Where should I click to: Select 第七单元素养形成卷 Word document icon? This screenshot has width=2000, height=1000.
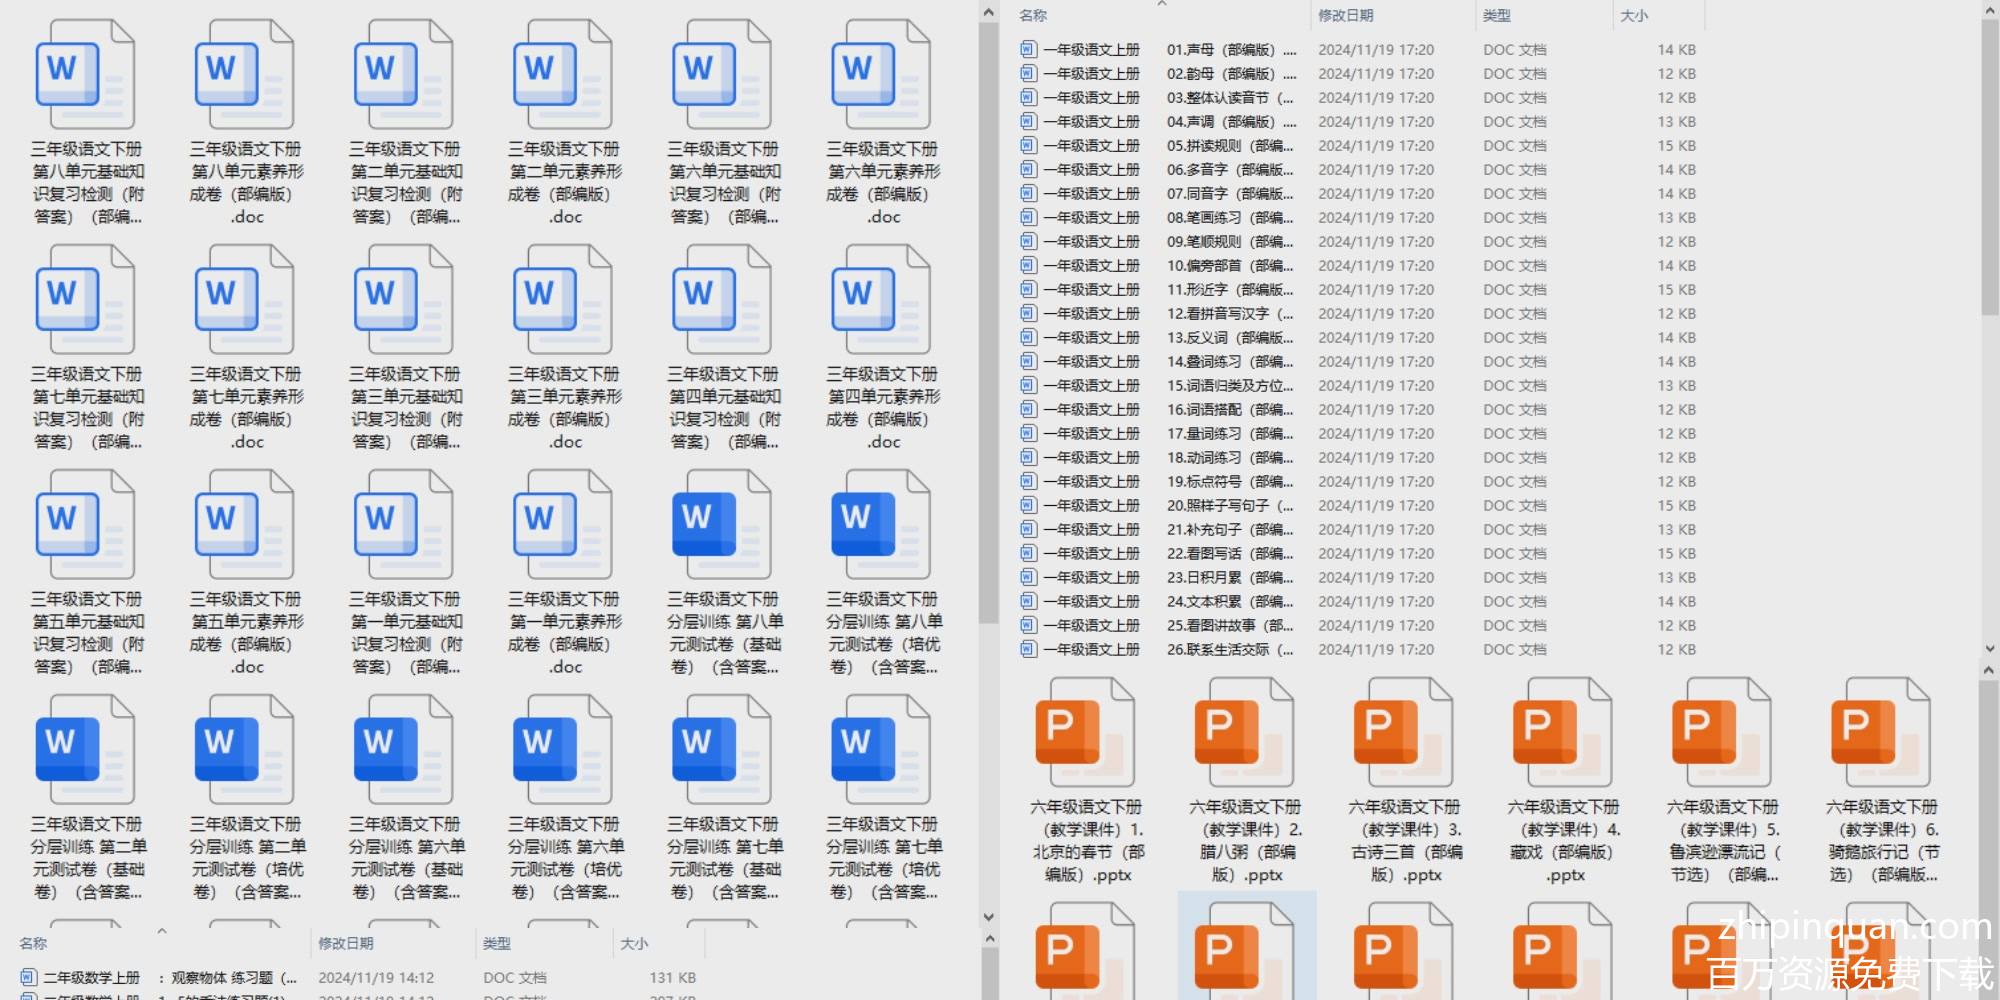tap(244, 299)
